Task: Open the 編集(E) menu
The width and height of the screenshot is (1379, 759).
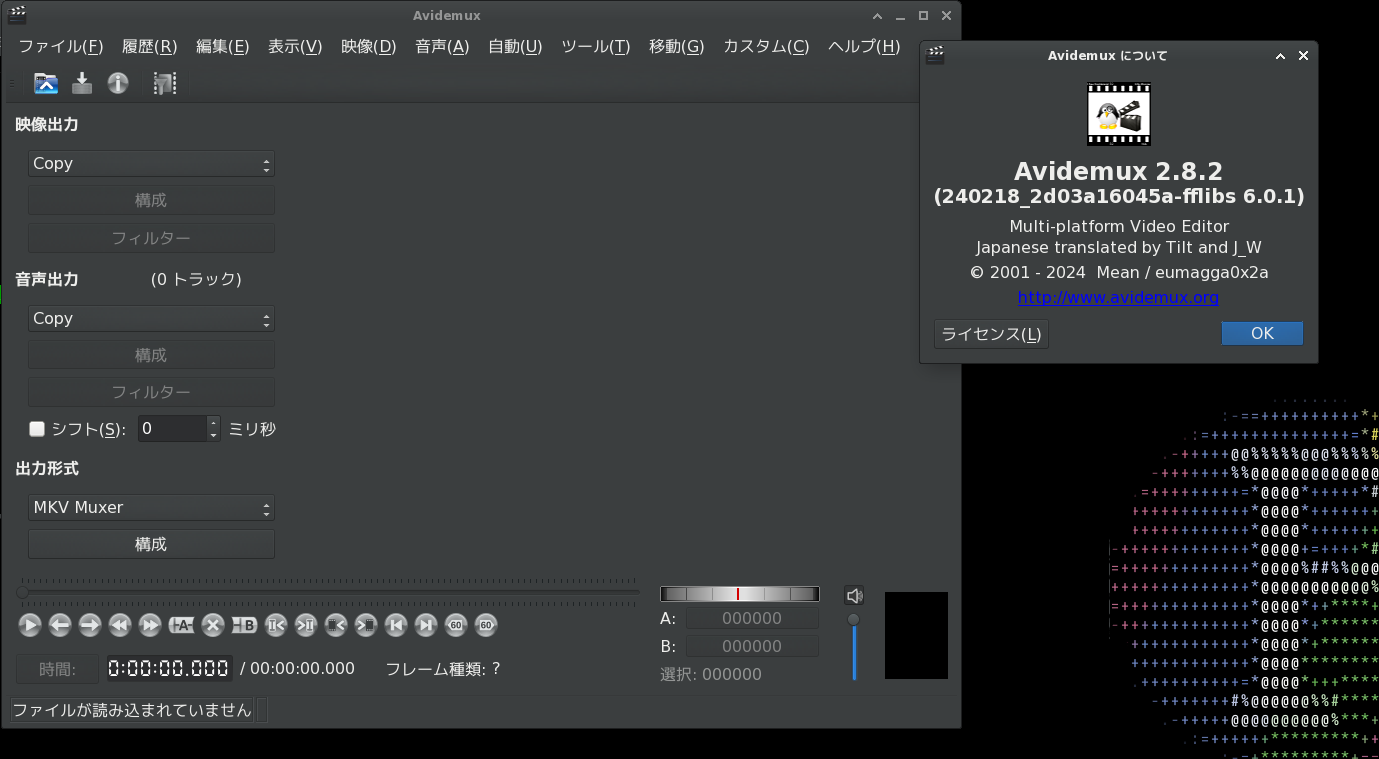Action: point(222,47)
